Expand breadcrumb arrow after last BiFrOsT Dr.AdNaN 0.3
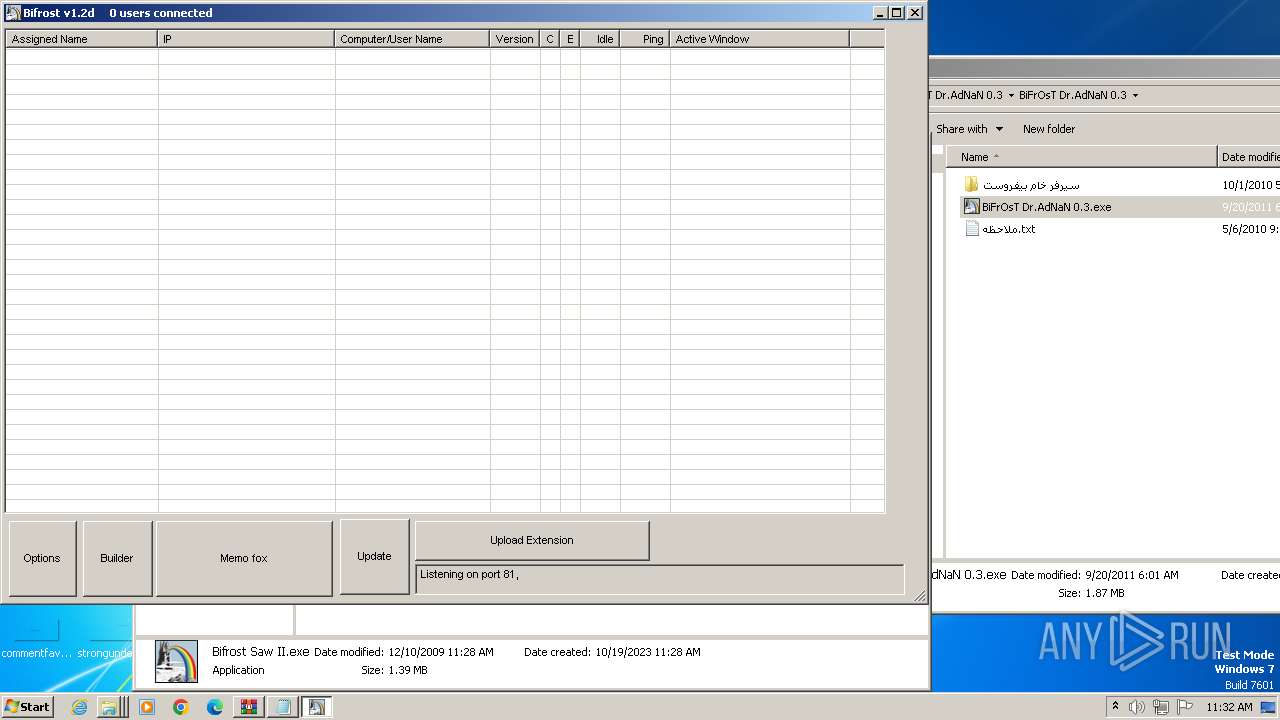 pyautogui.click(x=1135, y=96)
